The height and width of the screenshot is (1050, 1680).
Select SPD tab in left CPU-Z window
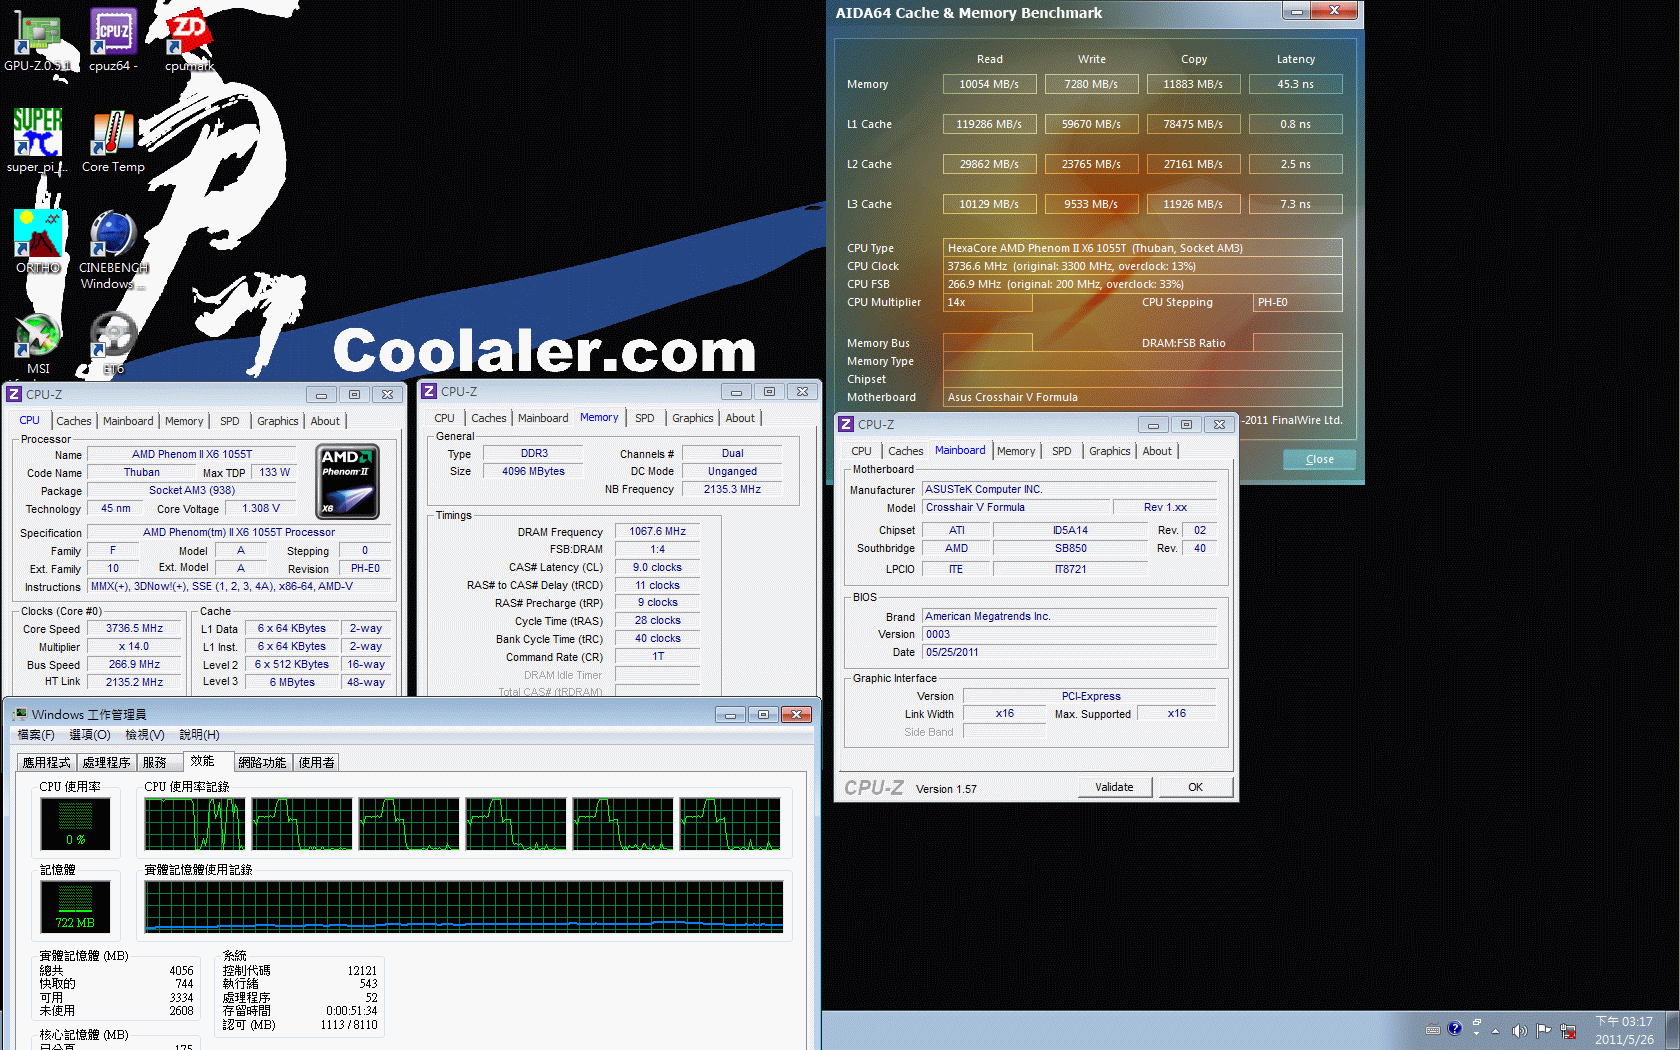230,421
